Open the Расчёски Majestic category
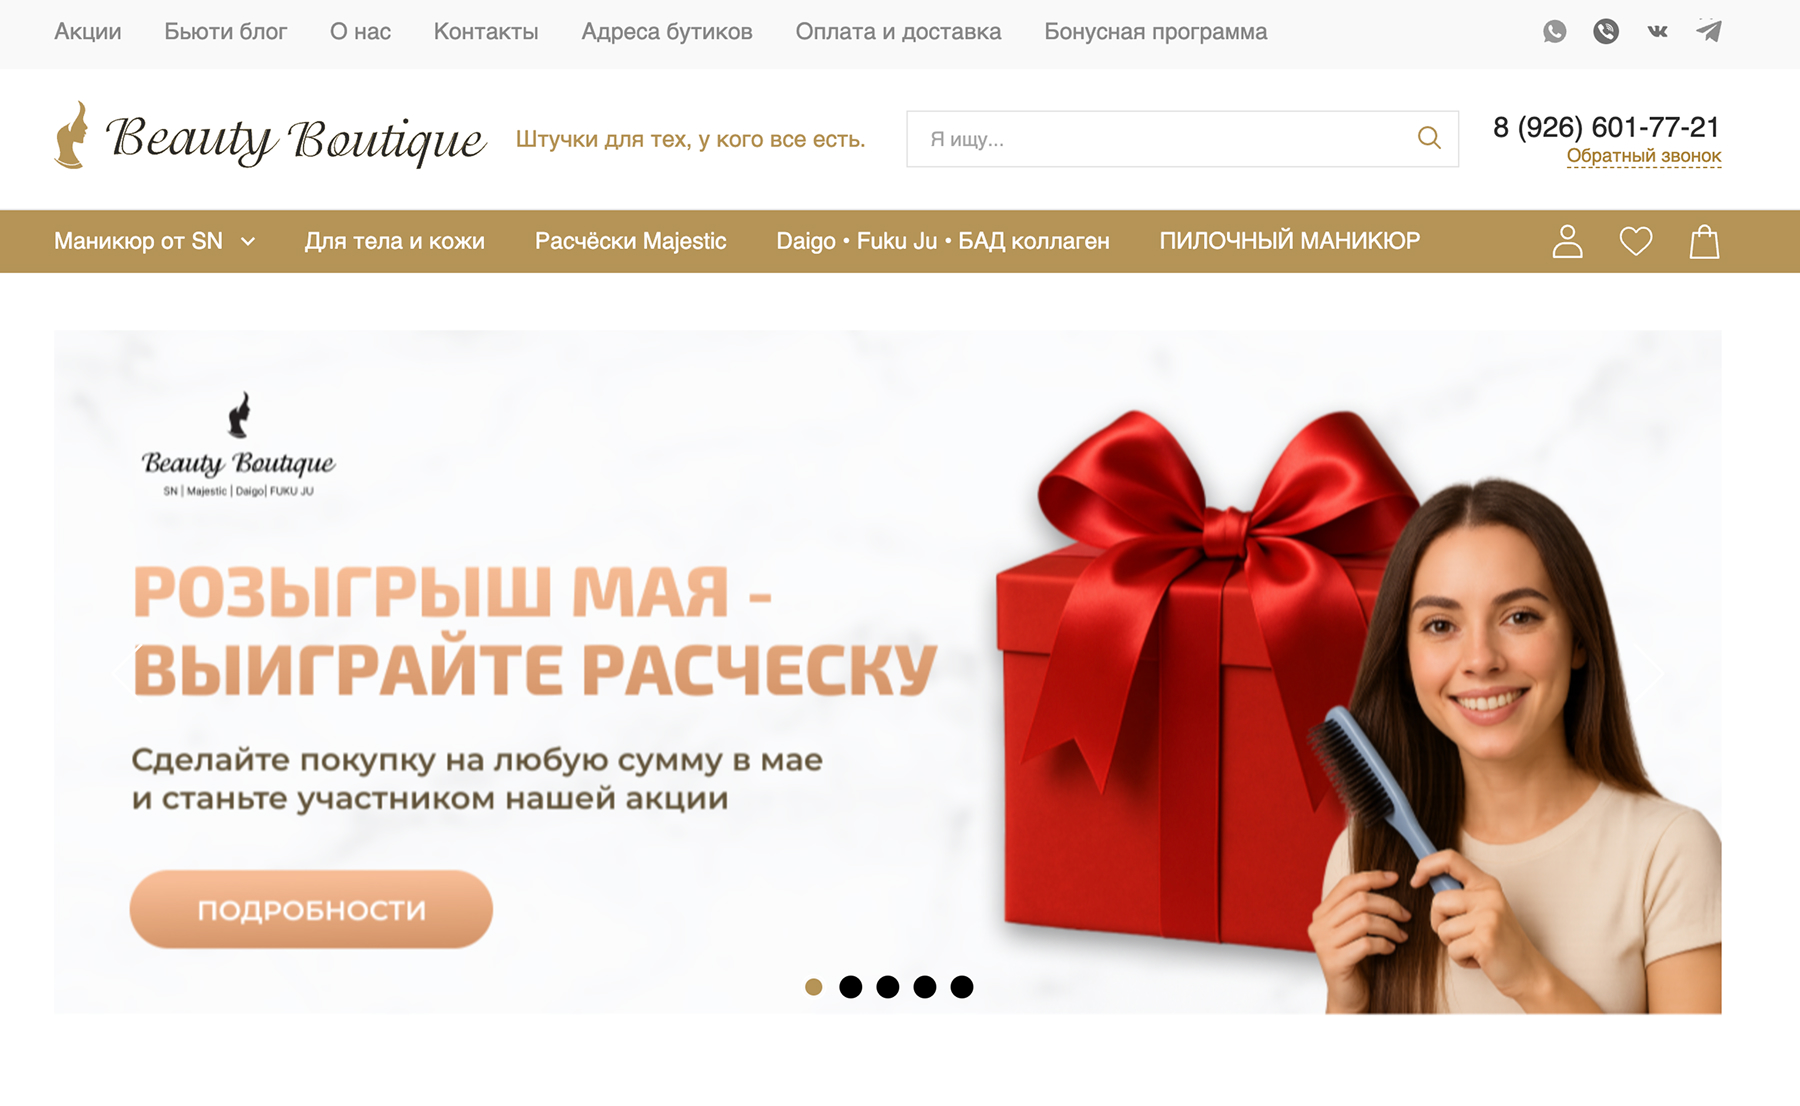The height and width of the screenshot is (1106, 1800). pos(630,241)
